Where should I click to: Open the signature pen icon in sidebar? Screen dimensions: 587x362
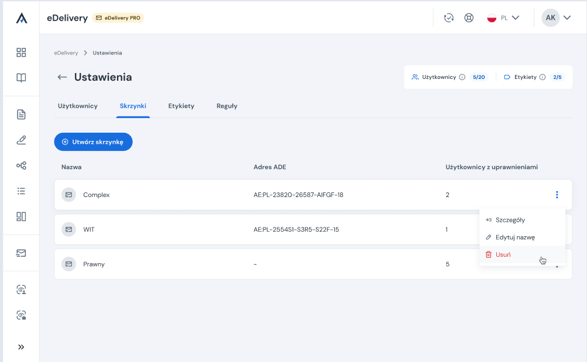click(x=21, y=140)
